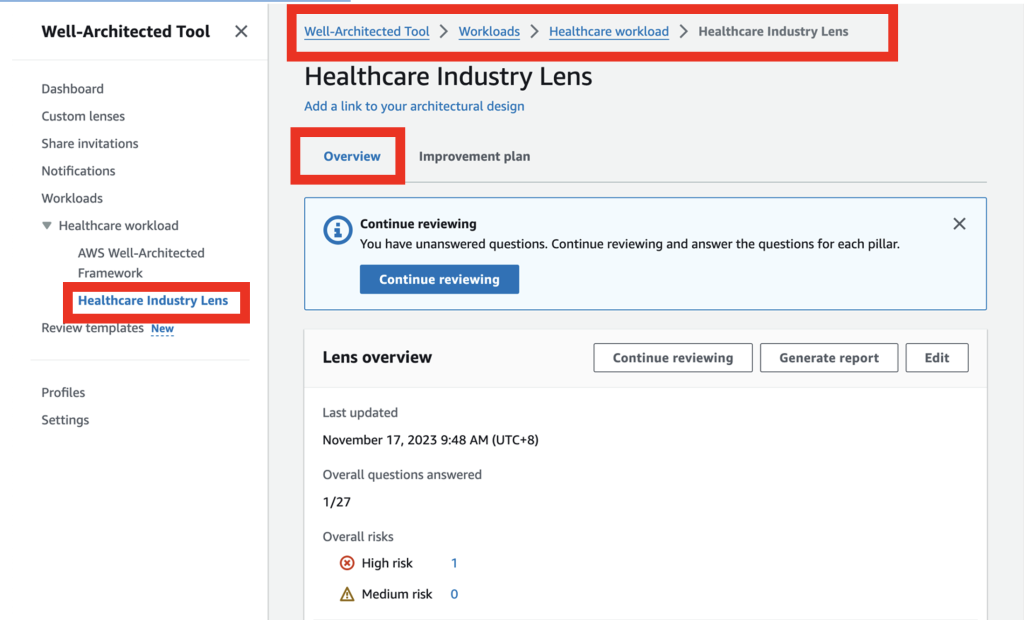This screenshot has height=620, width=1024.
Task: Open Custom lenses in the sidebar
Action: [83, 116]
